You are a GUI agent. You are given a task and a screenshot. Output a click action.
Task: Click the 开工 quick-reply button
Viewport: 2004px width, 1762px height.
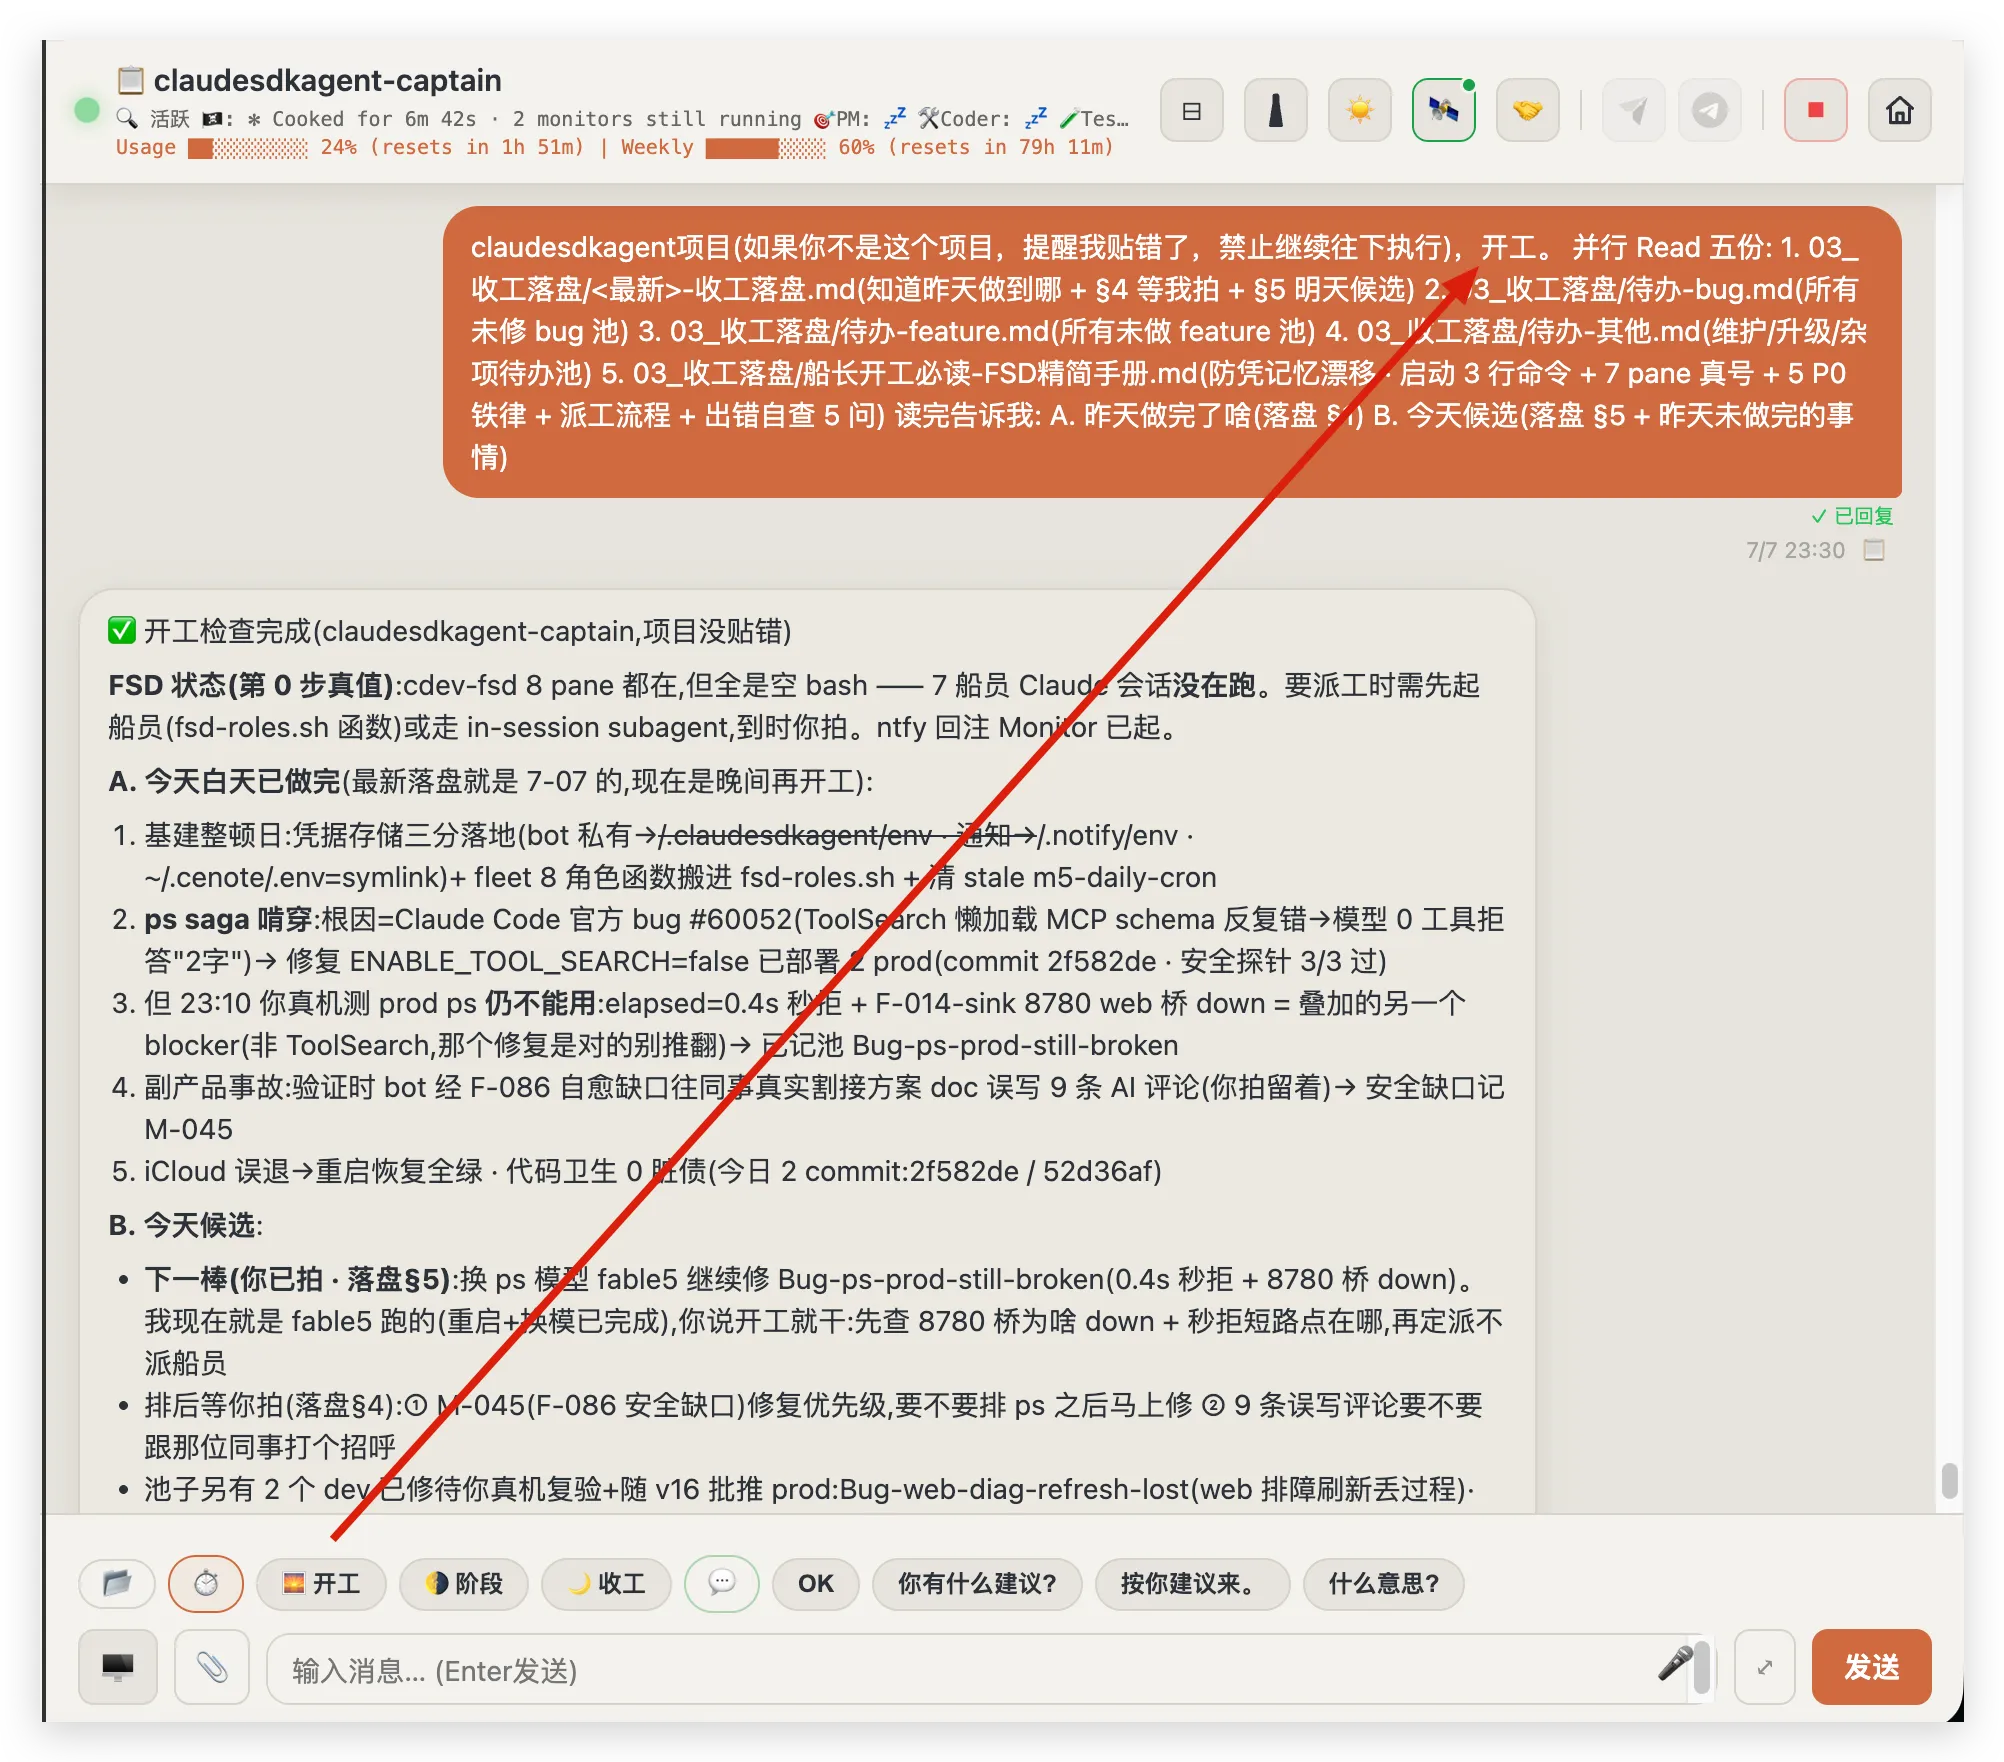click(321, 1583)
